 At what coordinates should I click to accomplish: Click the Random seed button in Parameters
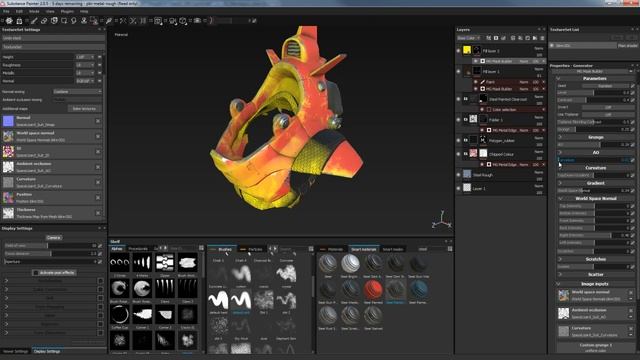[605, 86]
